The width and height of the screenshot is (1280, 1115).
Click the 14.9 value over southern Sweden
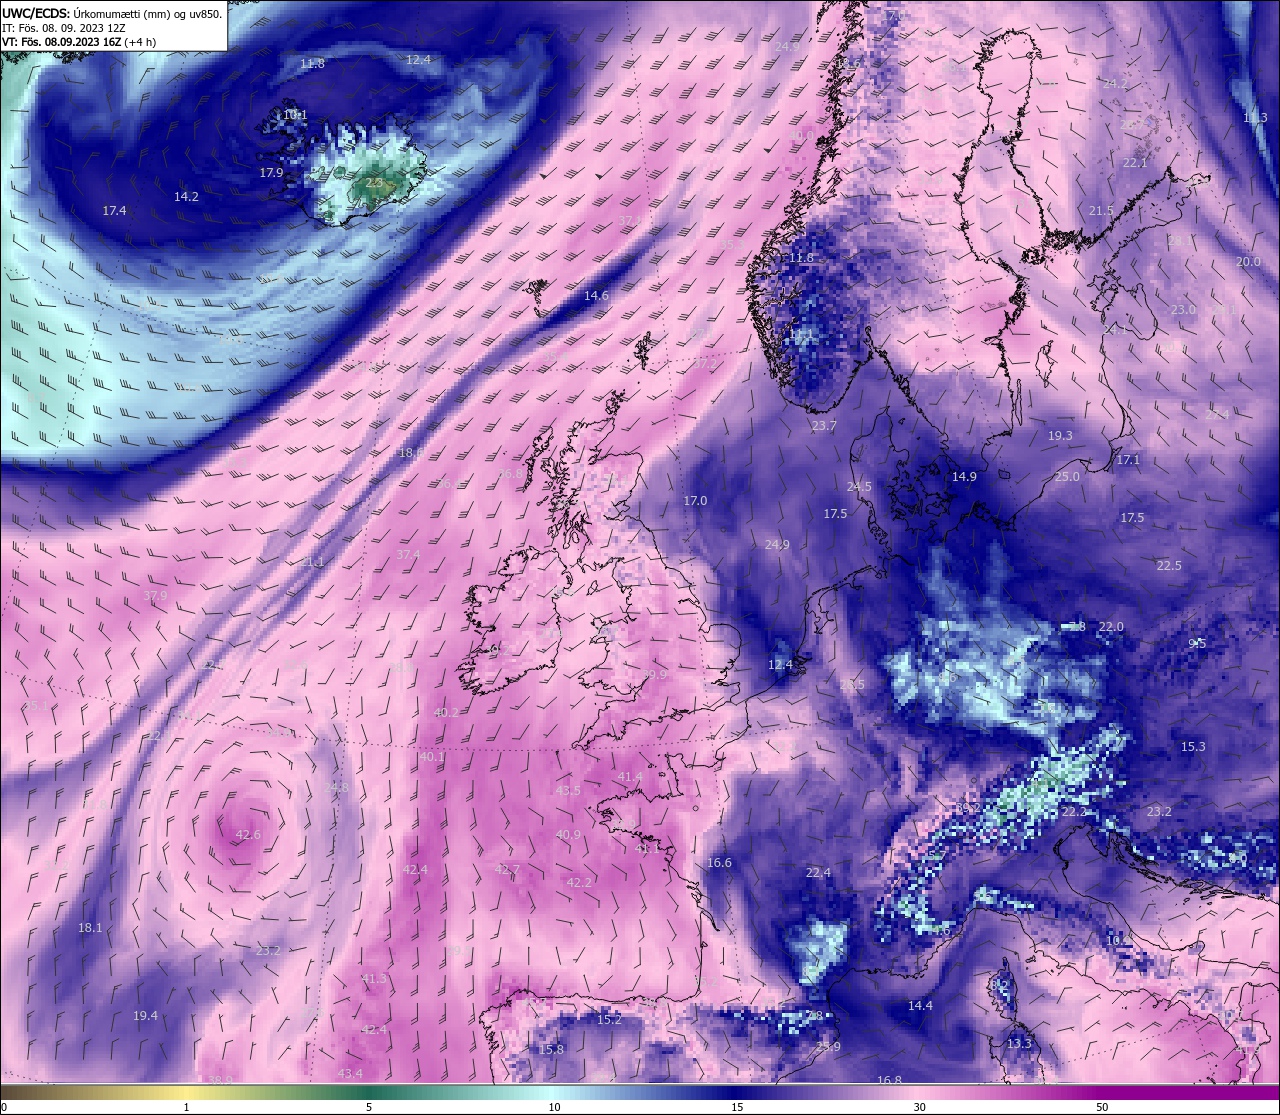(x=964, y=477)
